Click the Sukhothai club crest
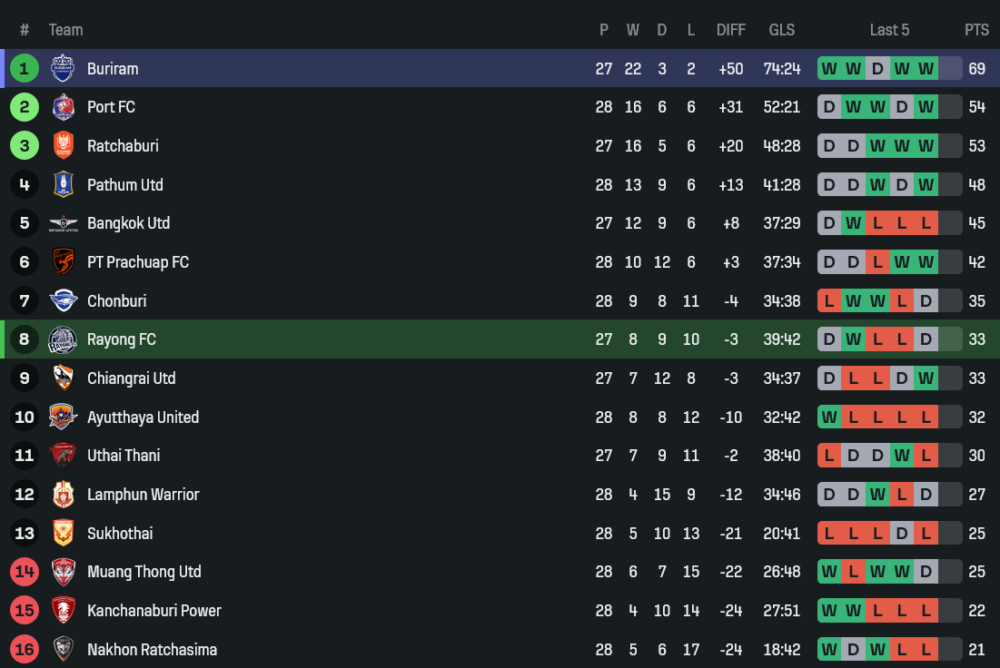The height and width of the screenshot is (668, 1000). pyautogui.click(x=63, y=533)
